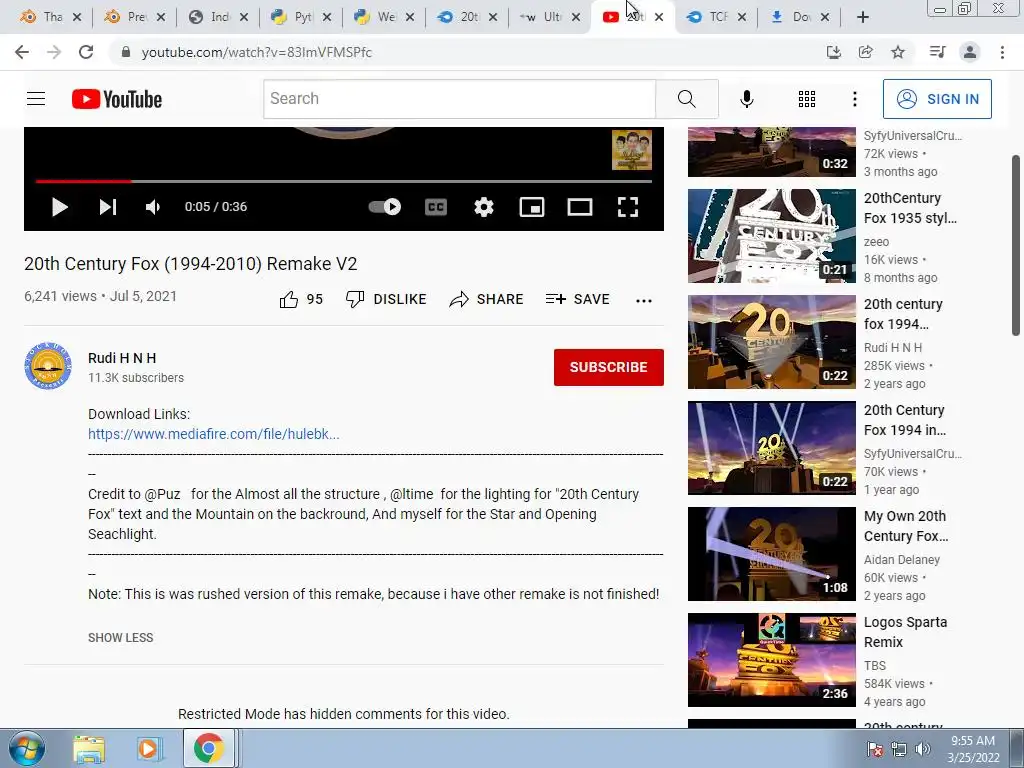Open 20th century fox 1994 by Rudi thumbnail
The image size is (1024, 768).
tap(771, 342)
